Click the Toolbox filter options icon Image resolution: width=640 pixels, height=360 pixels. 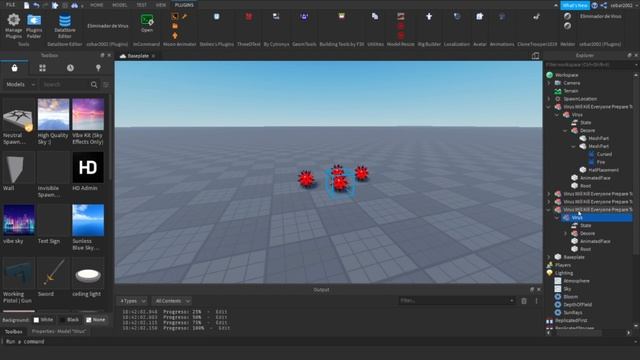point(106,84)
